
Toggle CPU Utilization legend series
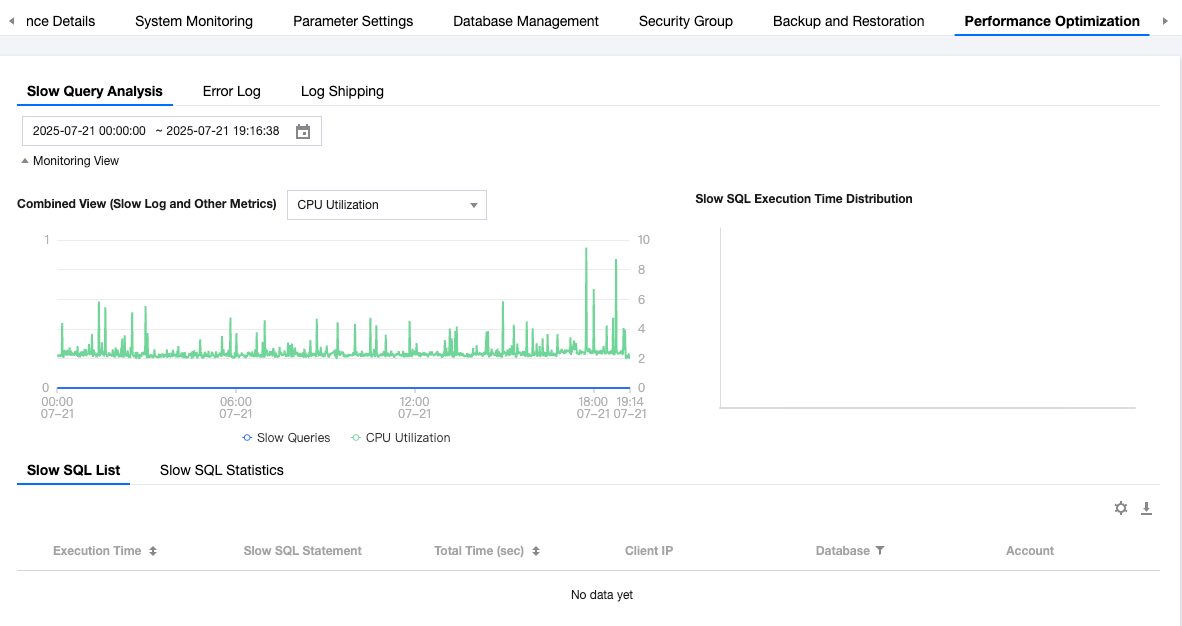(400, 438)
